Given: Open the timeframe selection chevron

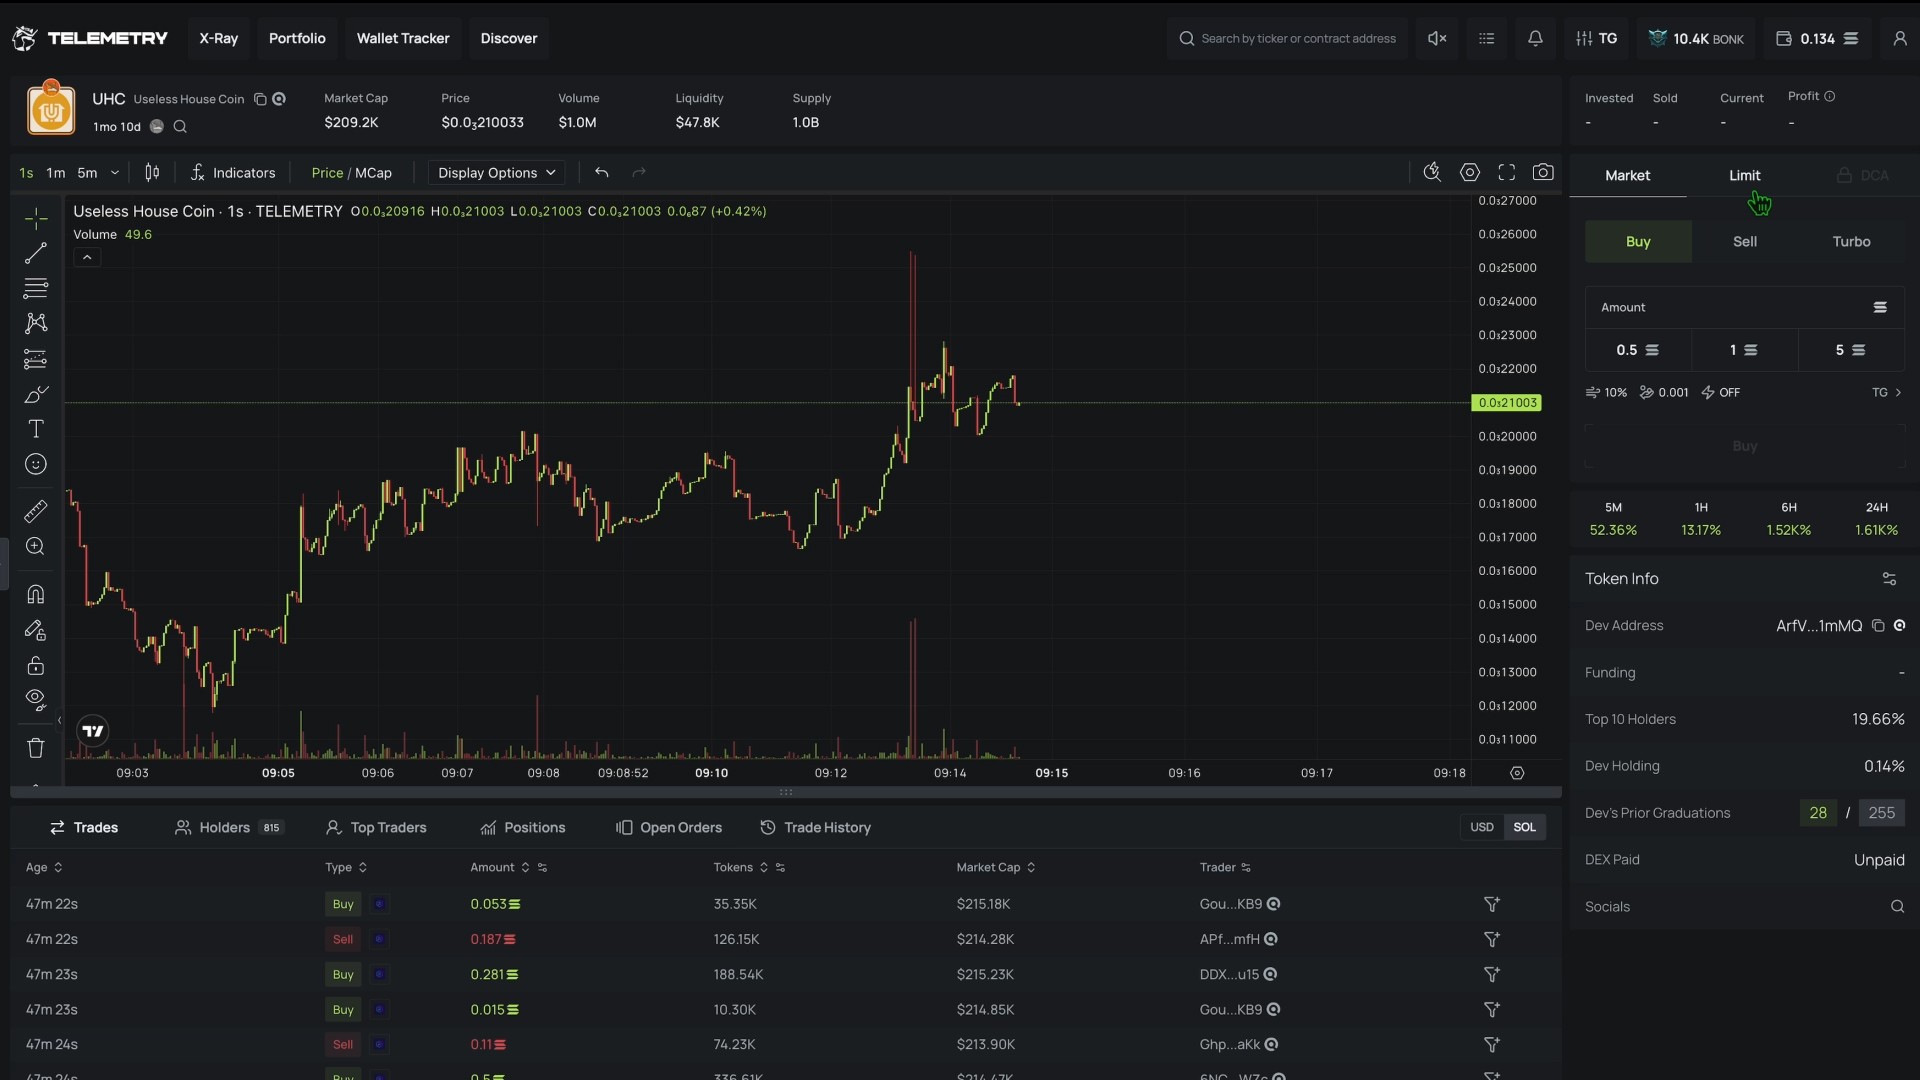Looking at the screenshot, I should tap(115, 172).
